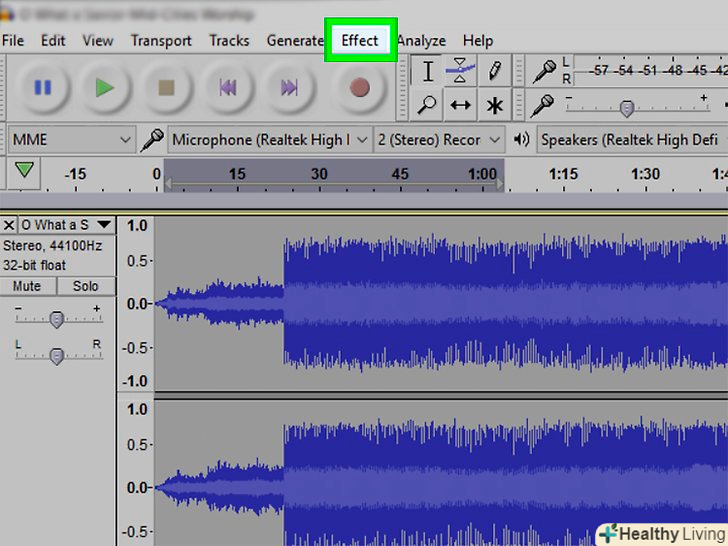The width and height of the screenshot is (728, 546).
Task: Skip to end of the track
Action: (289, 87)
